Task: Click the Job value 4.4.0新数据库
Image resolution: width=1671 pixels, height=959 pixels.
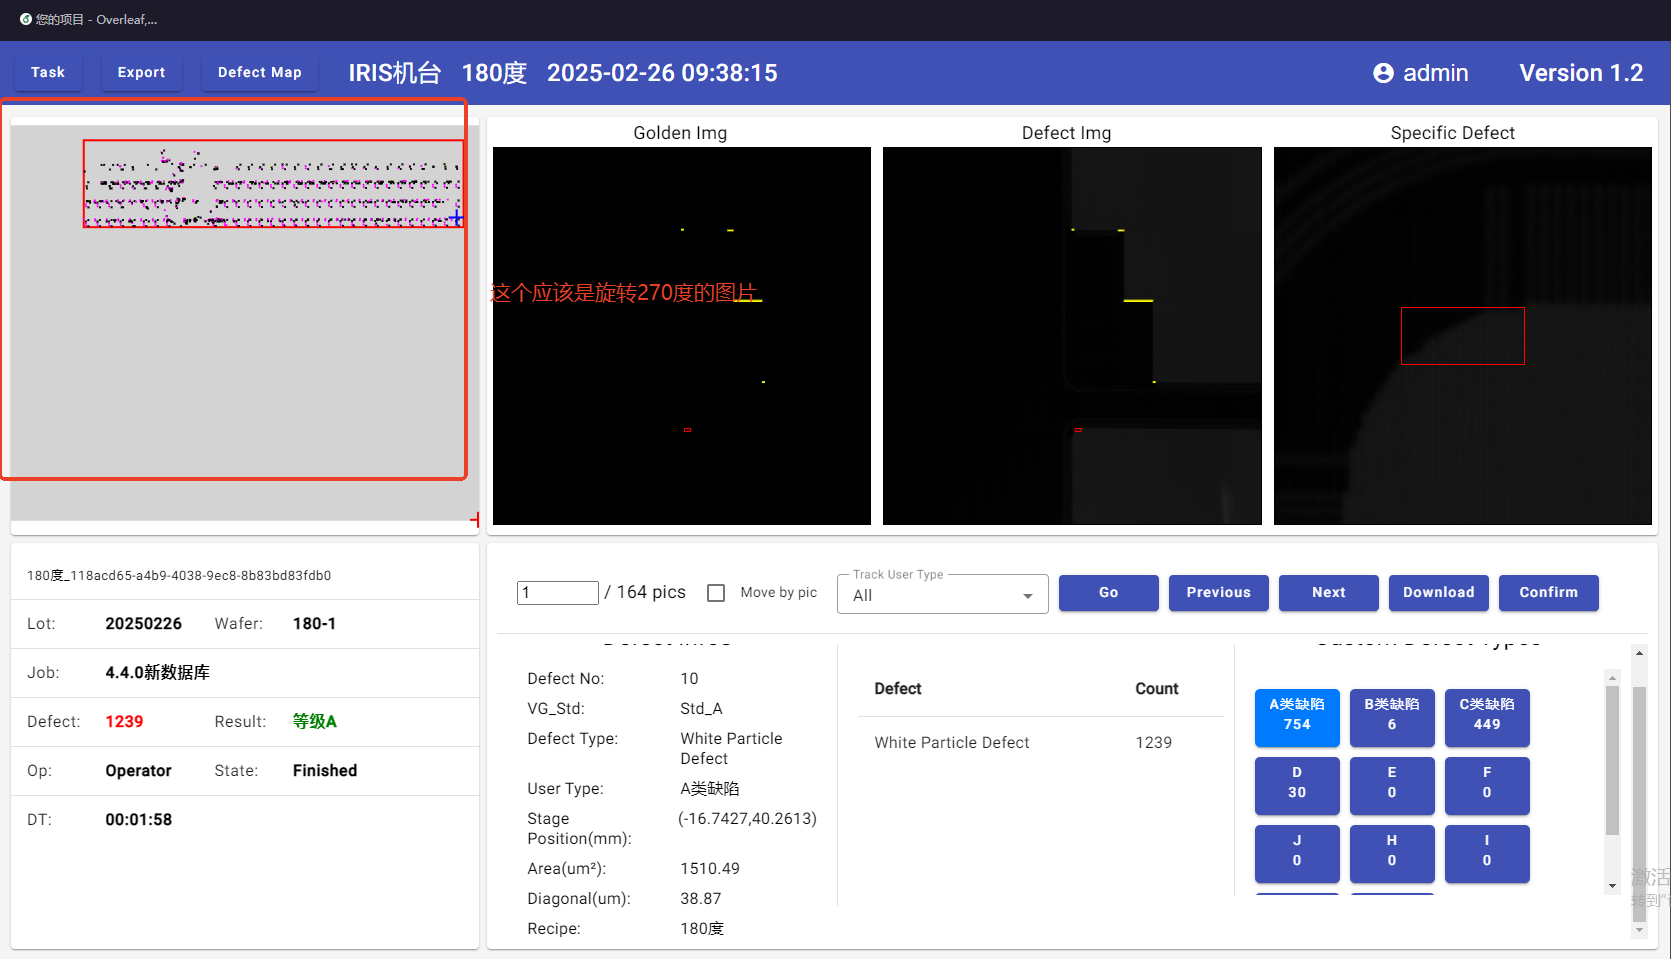Action: pos(158,673)
